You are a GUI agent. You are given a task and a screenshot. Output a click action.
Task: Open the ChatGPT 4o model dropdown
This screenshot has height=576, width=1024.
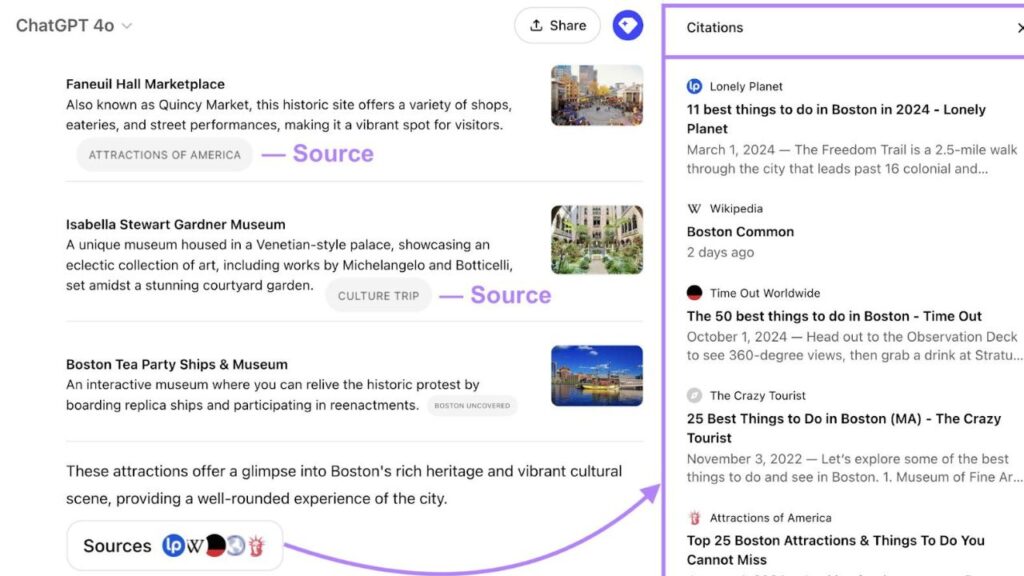(74, 25)
